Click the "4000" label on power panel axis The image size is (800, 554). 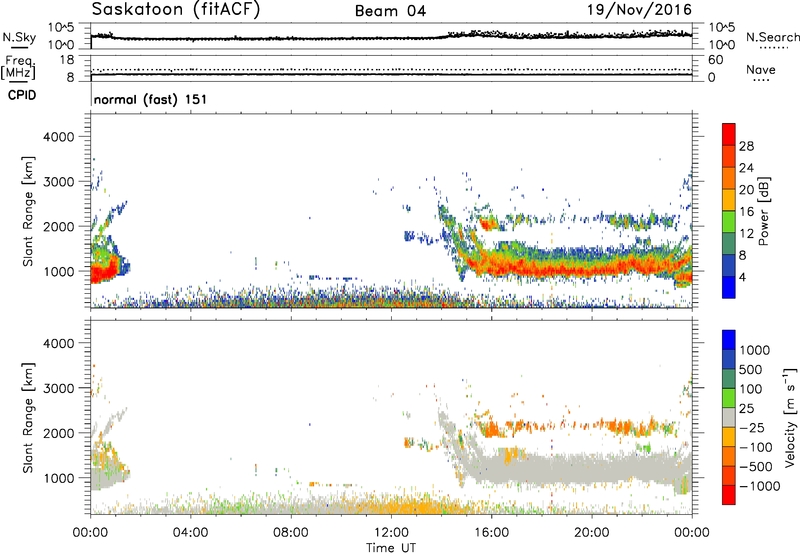click(58, 137)
